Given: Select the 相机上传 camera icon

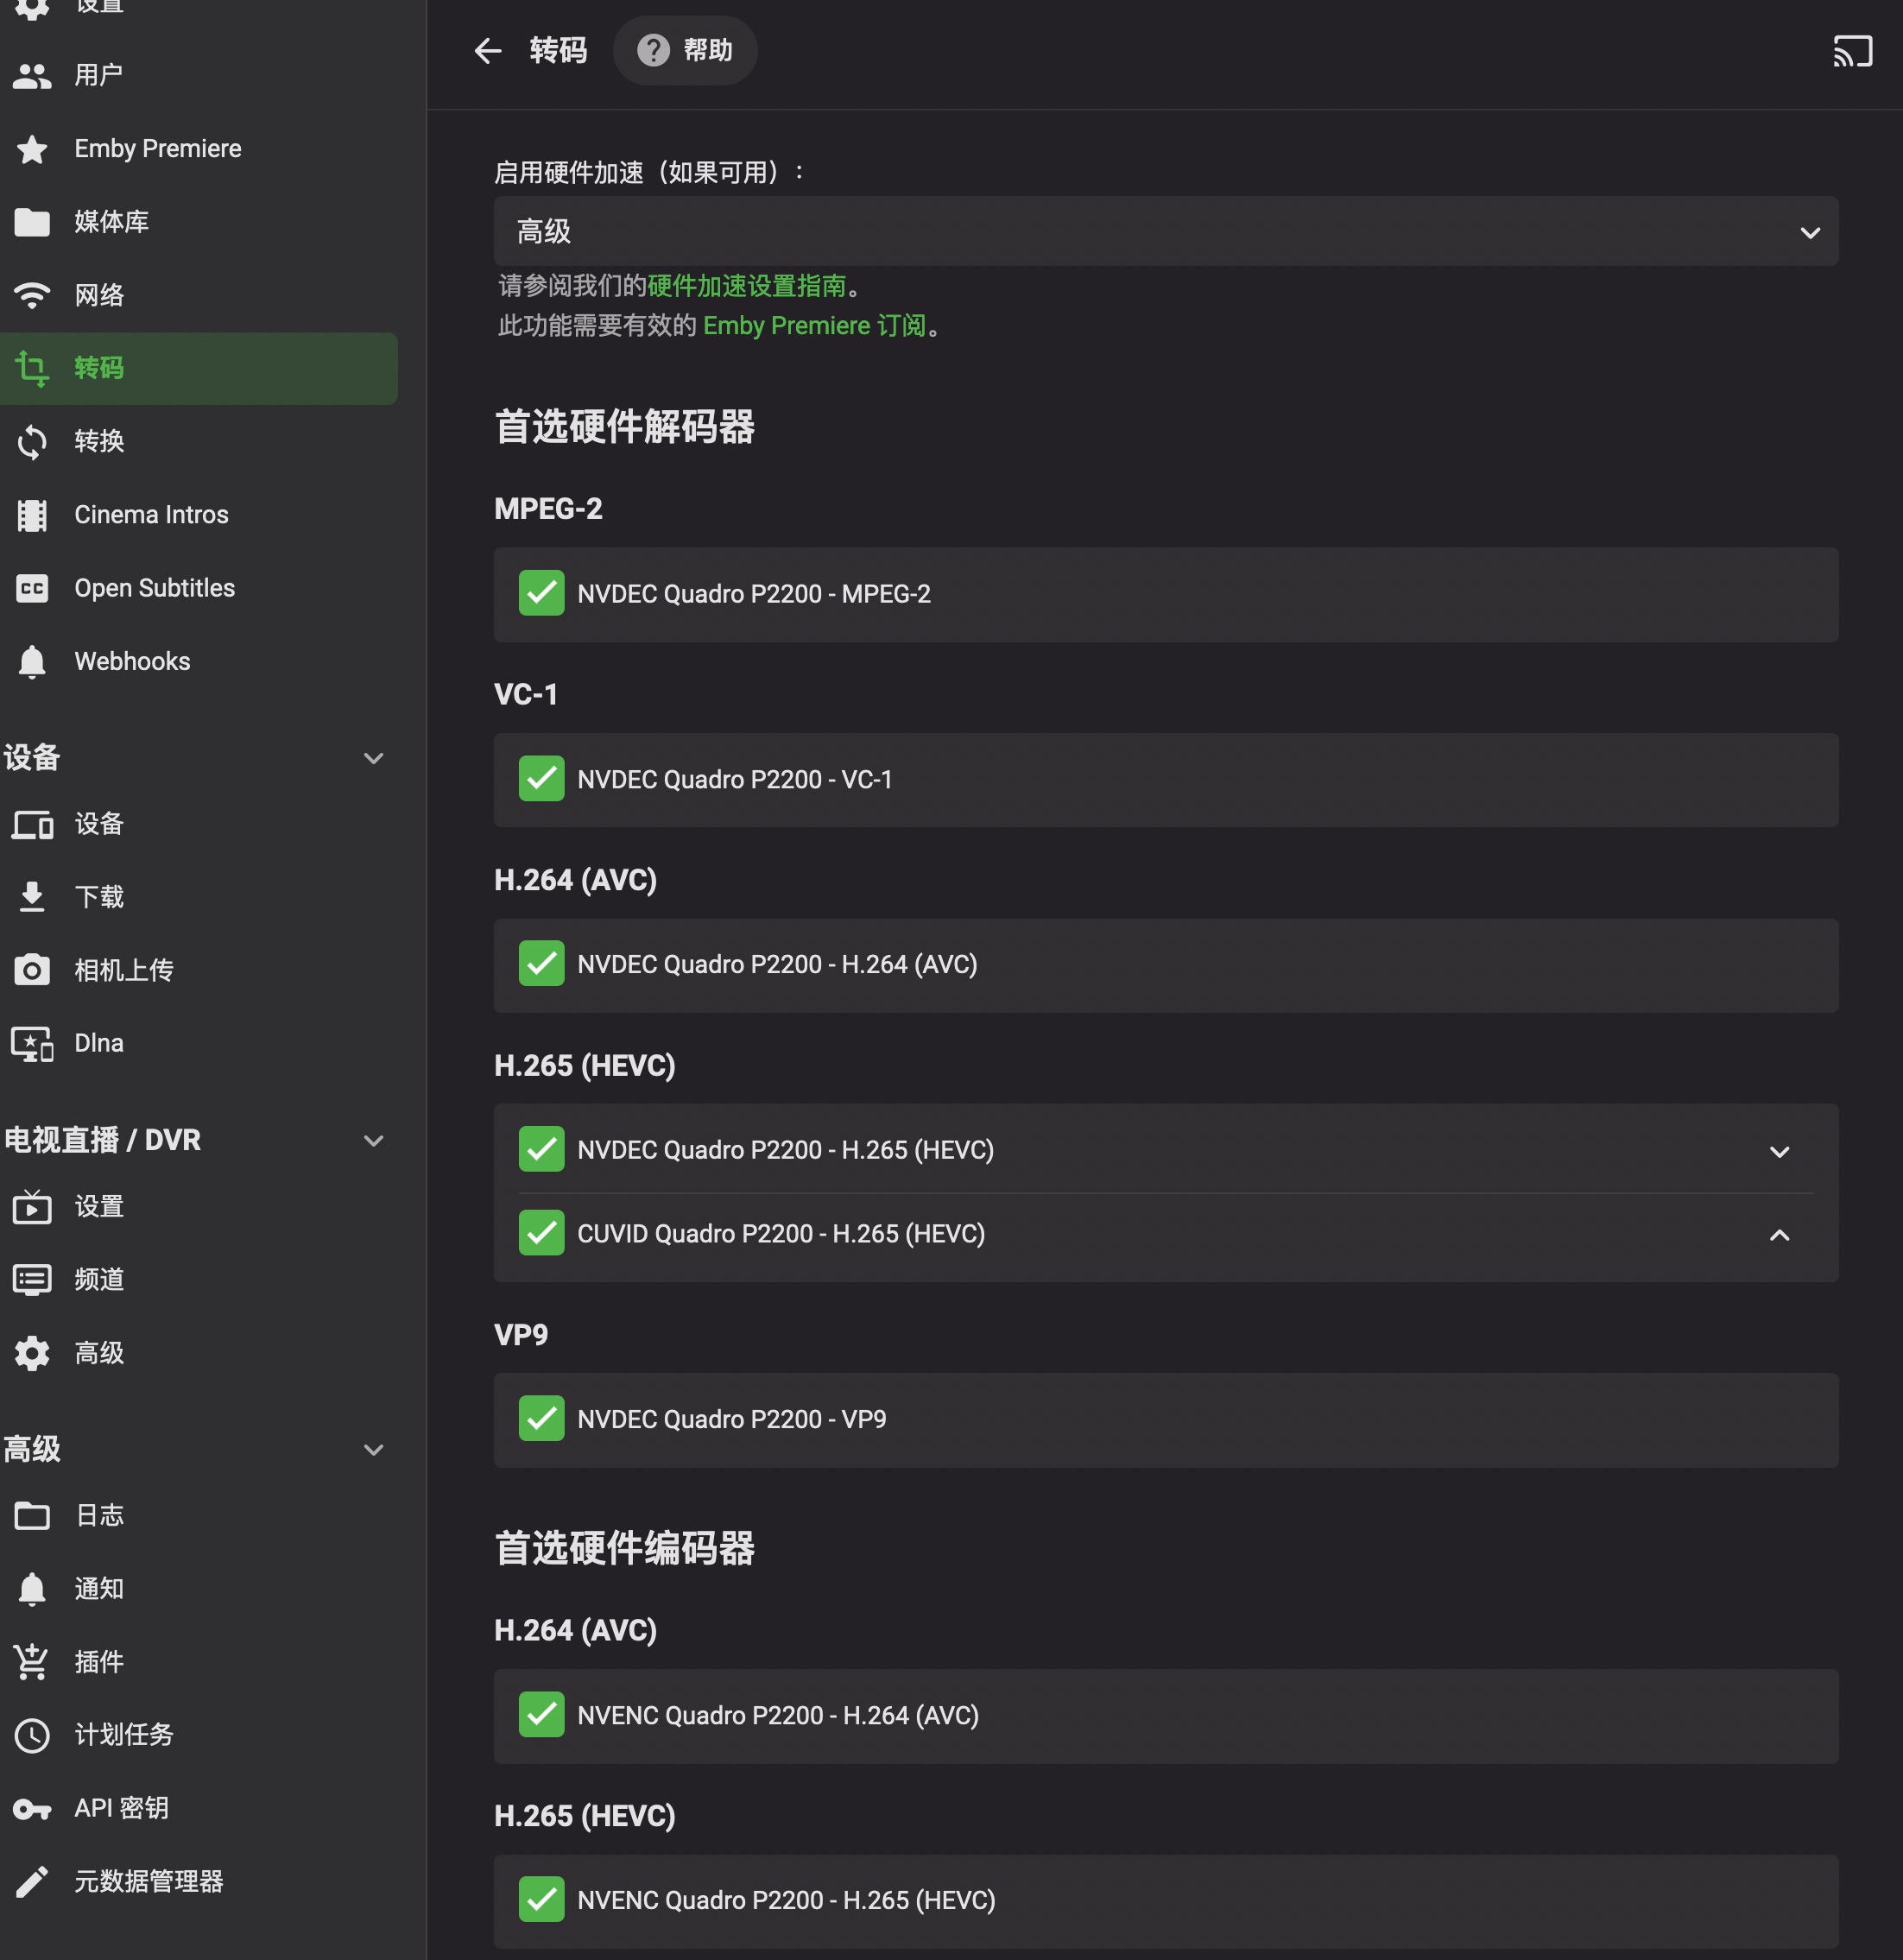Looking at the screenshot, I should click(32, 970).
